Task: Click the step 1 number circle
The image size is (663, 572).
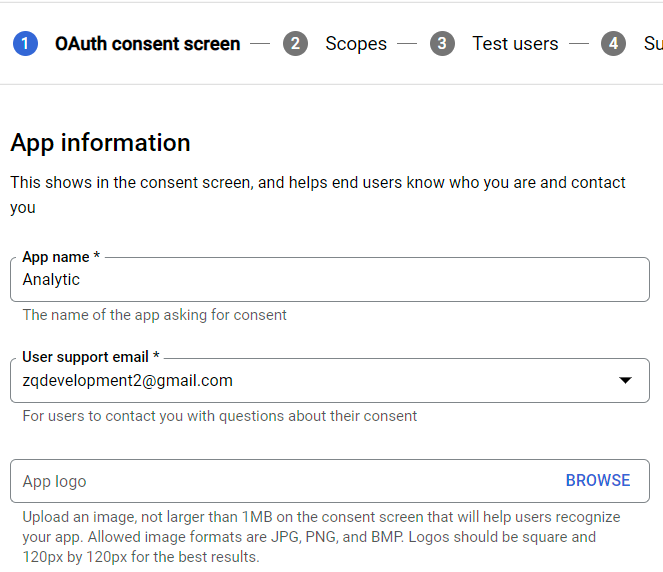Action: [x=26, y=44]
